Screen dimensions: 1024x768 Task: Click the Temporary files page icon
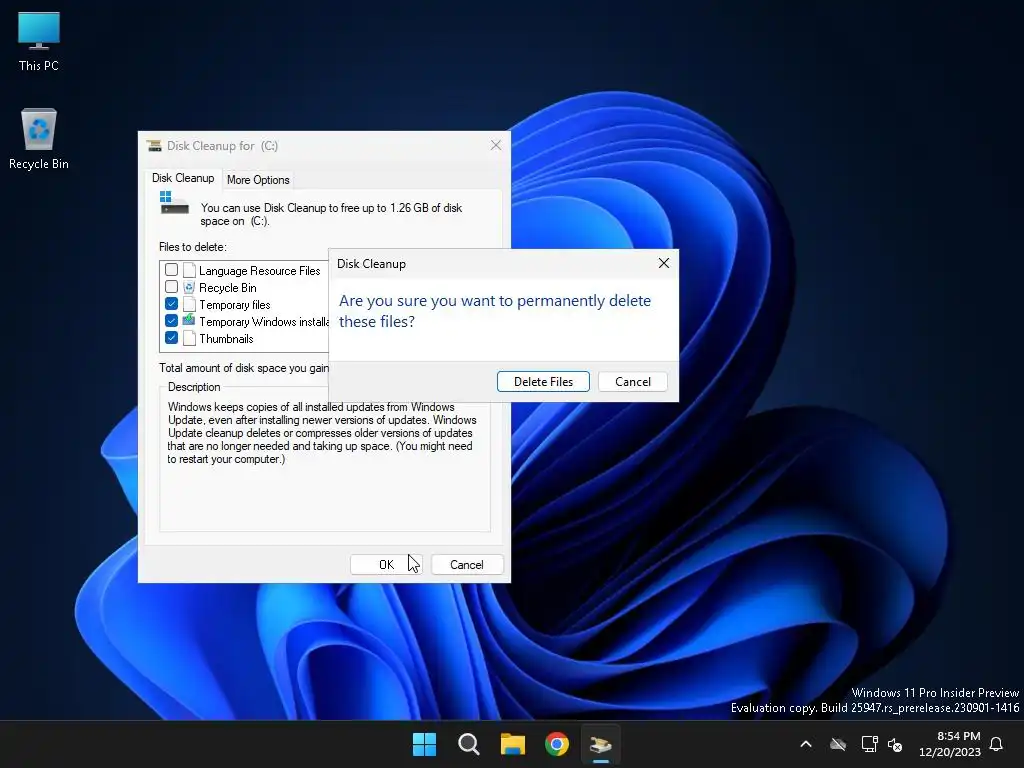tap(189, 304)
